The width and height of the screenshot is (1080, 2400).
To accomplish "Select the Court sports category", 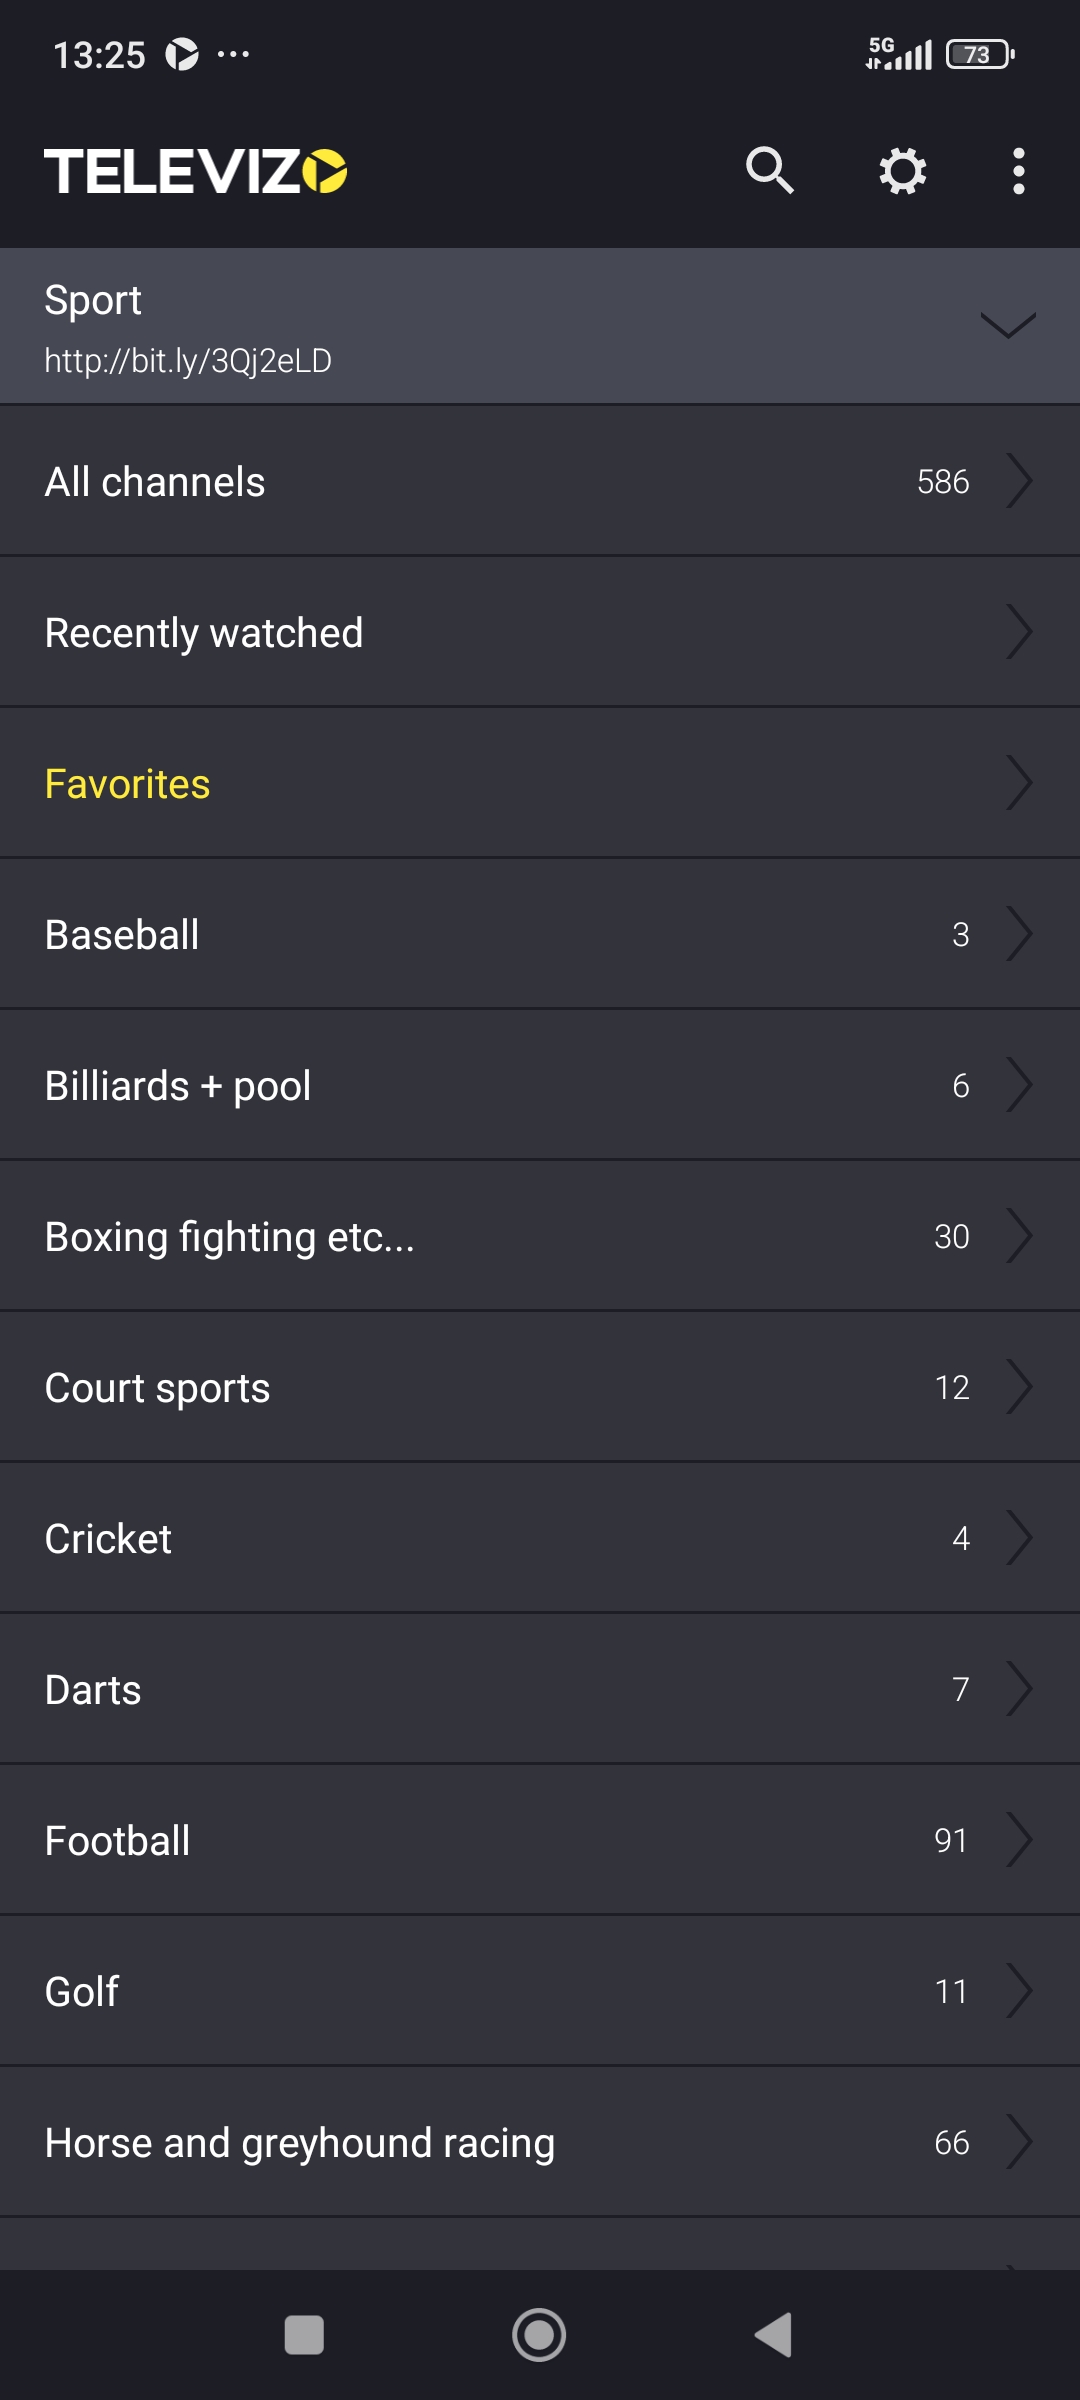I will [x=540, y=1387].
